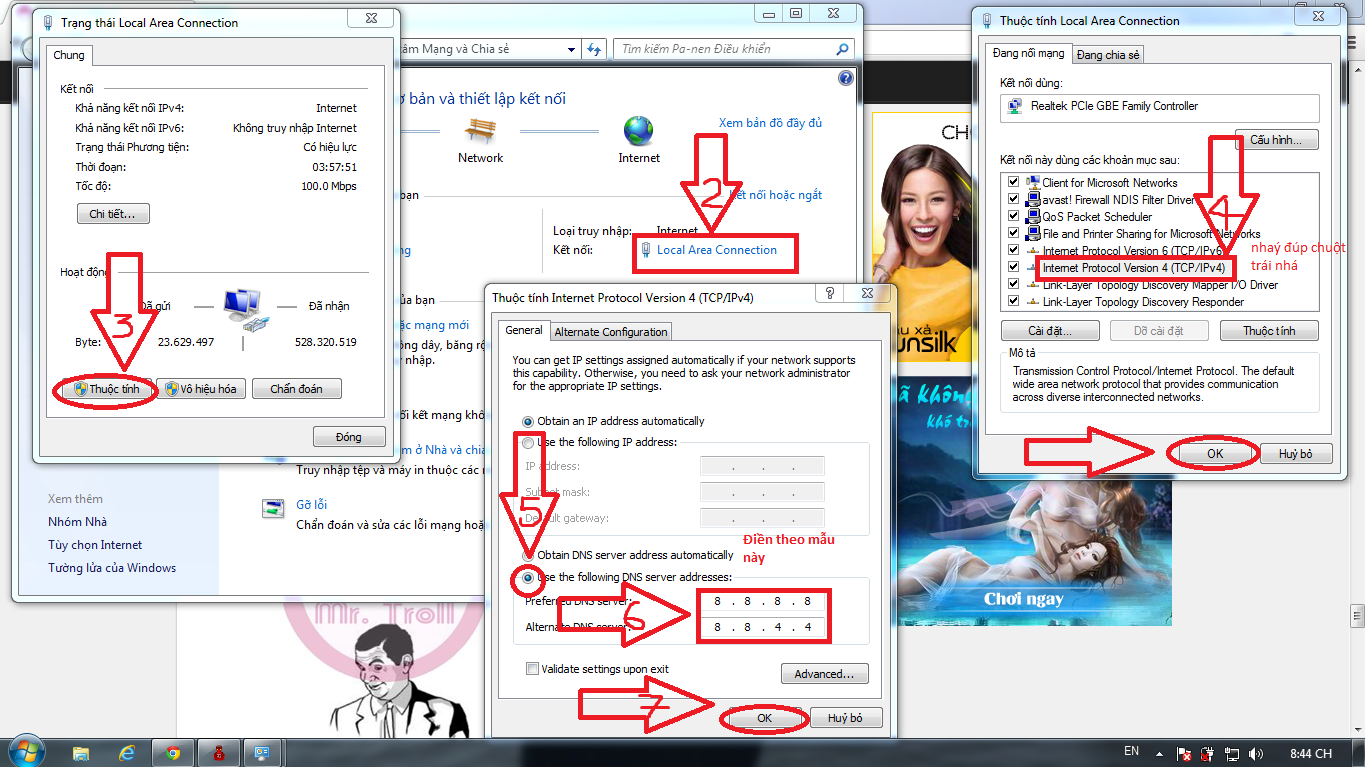Click the Realtek PCIe GBE adapter icon
This screenshot has width=1365, height=767.
click(1016, 106)
